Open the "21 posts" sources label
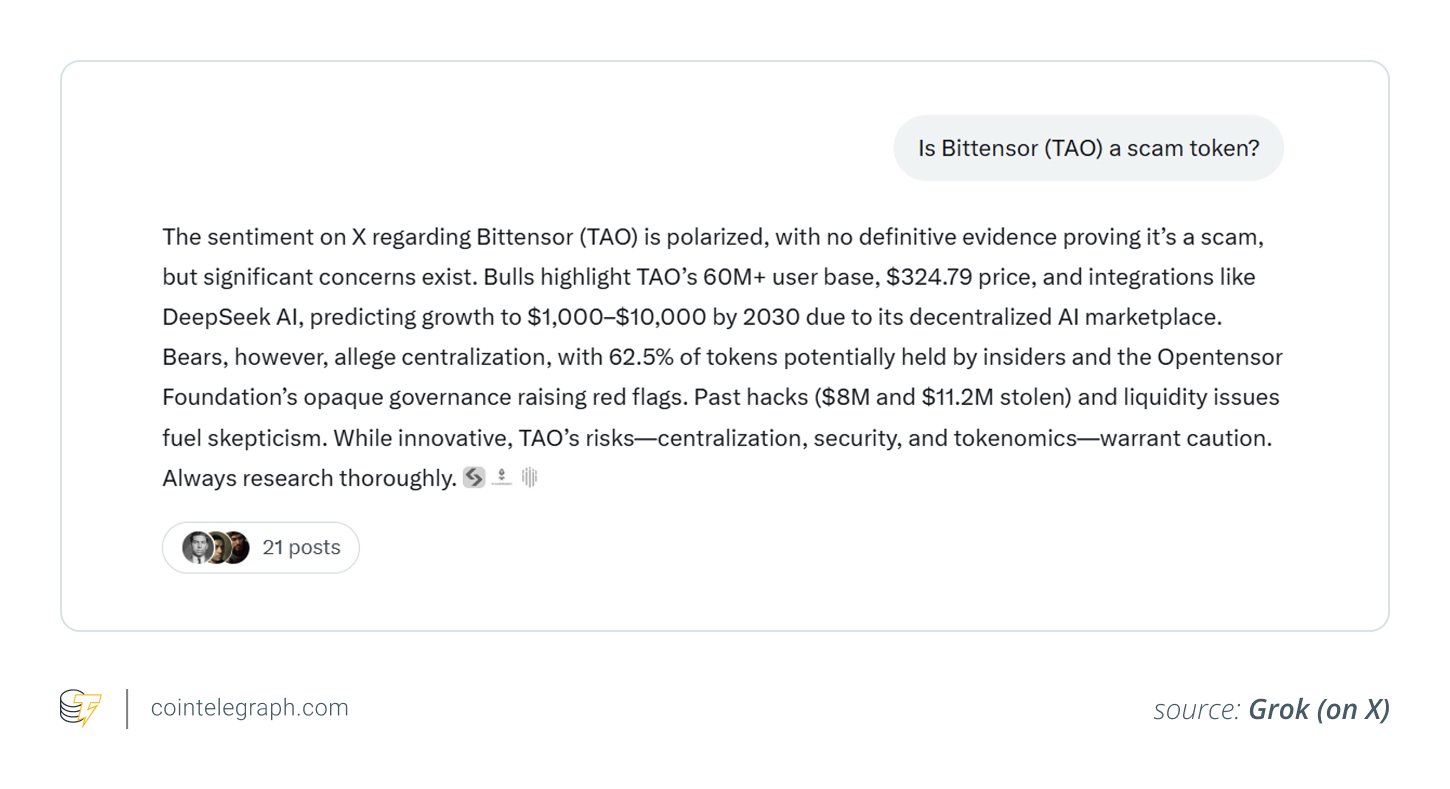 pyautogui.click(x=301, y=548)
